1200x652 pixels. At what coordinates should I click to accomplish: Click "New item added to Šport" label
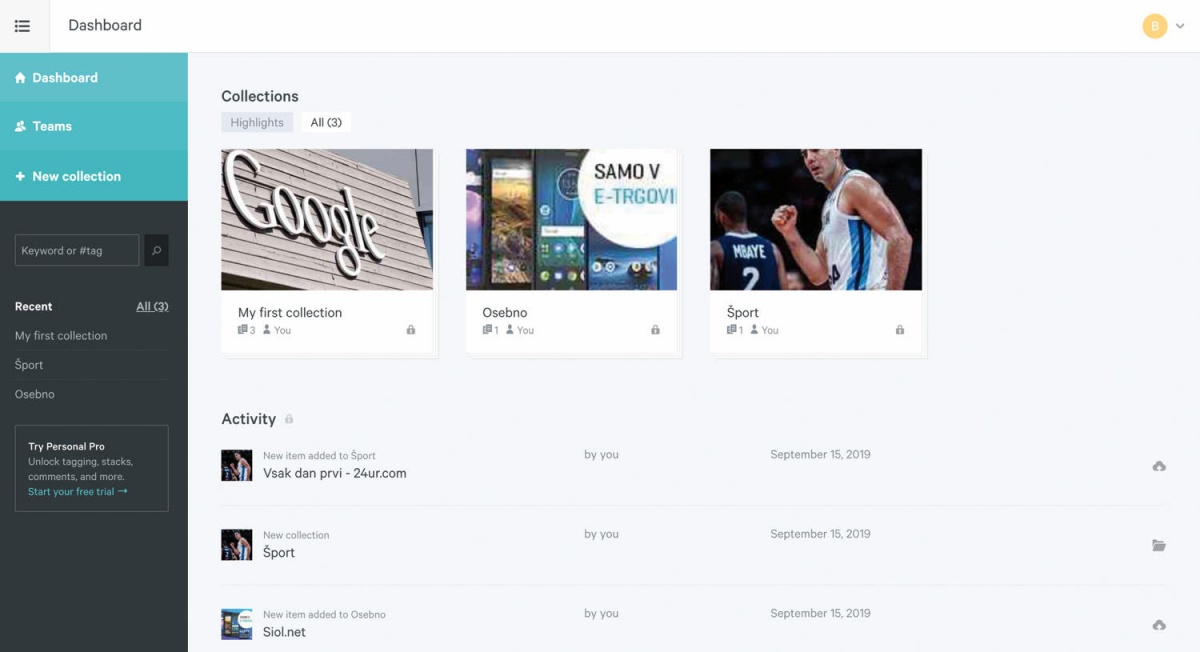(x=319, y=456)
